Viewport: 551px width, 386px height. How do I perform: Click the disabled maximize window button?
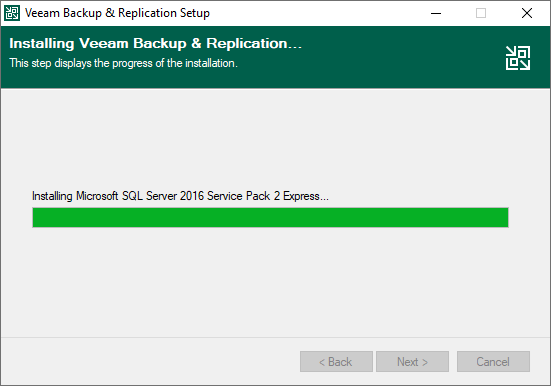click(x=481, y=13)
